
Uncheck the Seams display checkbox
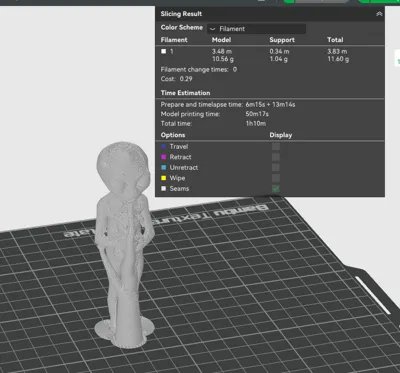point(276,188)
